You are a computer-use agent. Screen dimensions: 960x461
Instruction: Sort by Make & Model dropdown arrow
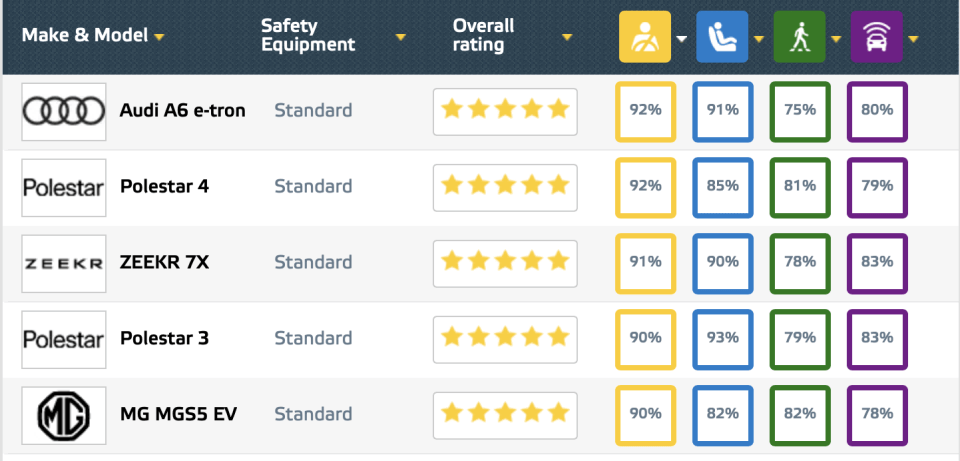(x=159, y=38)
